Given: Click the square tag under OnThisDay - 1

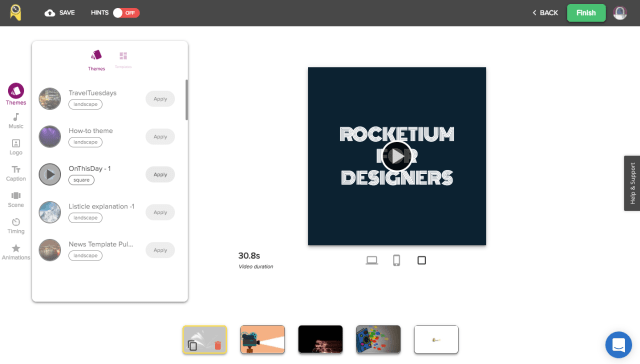Looking at the screenshot, I should 81,180.
